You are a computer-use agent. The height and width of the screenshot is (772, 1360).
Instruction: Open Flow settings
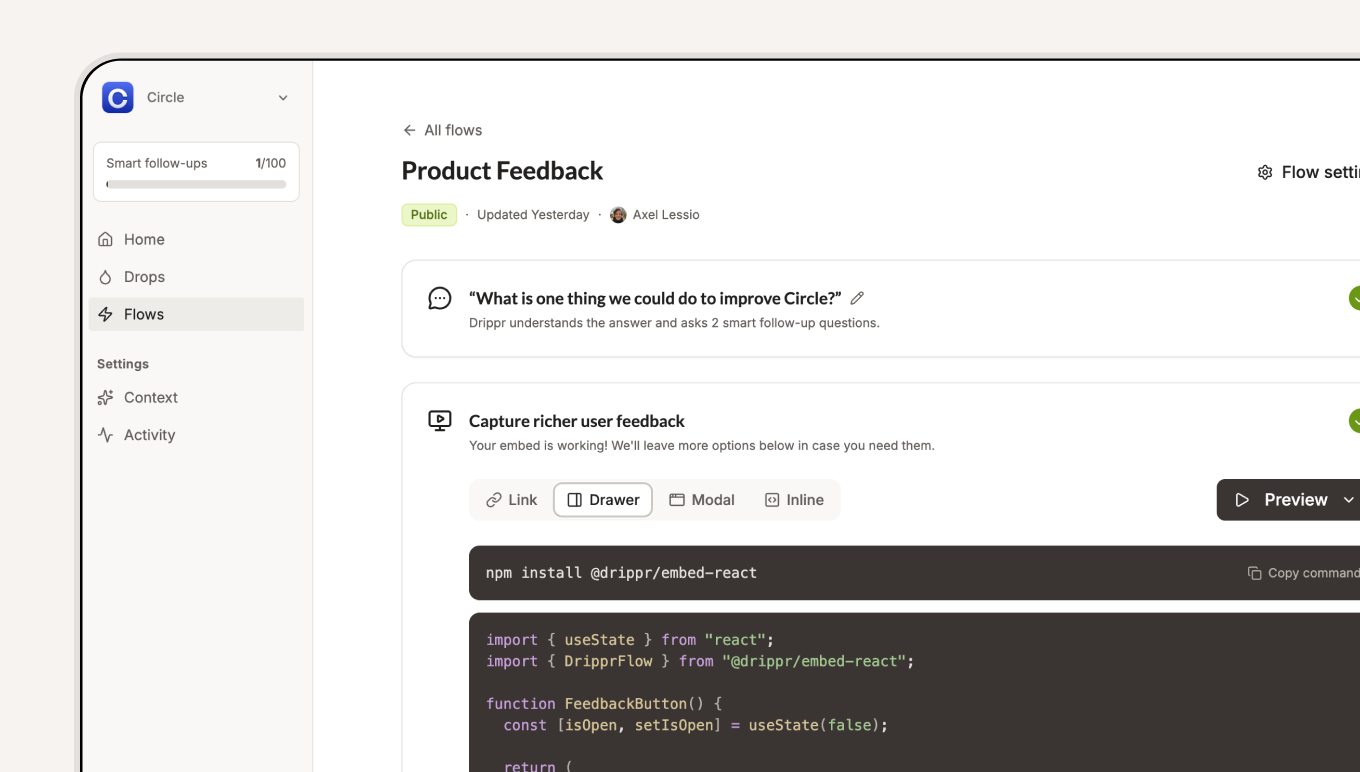point(1308,172)
